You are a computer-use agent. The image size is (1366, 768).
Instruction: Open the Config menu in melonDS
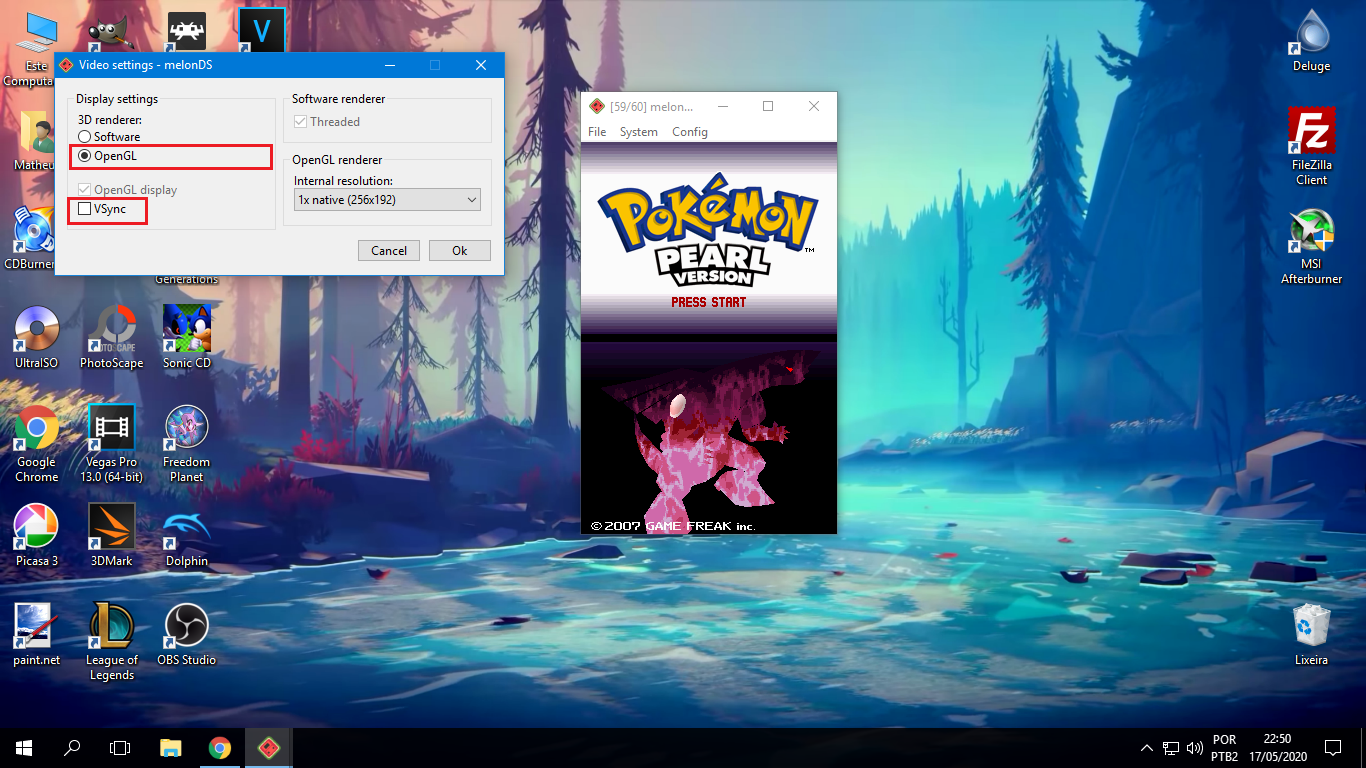pyautogui.click(x=690, y=131)
